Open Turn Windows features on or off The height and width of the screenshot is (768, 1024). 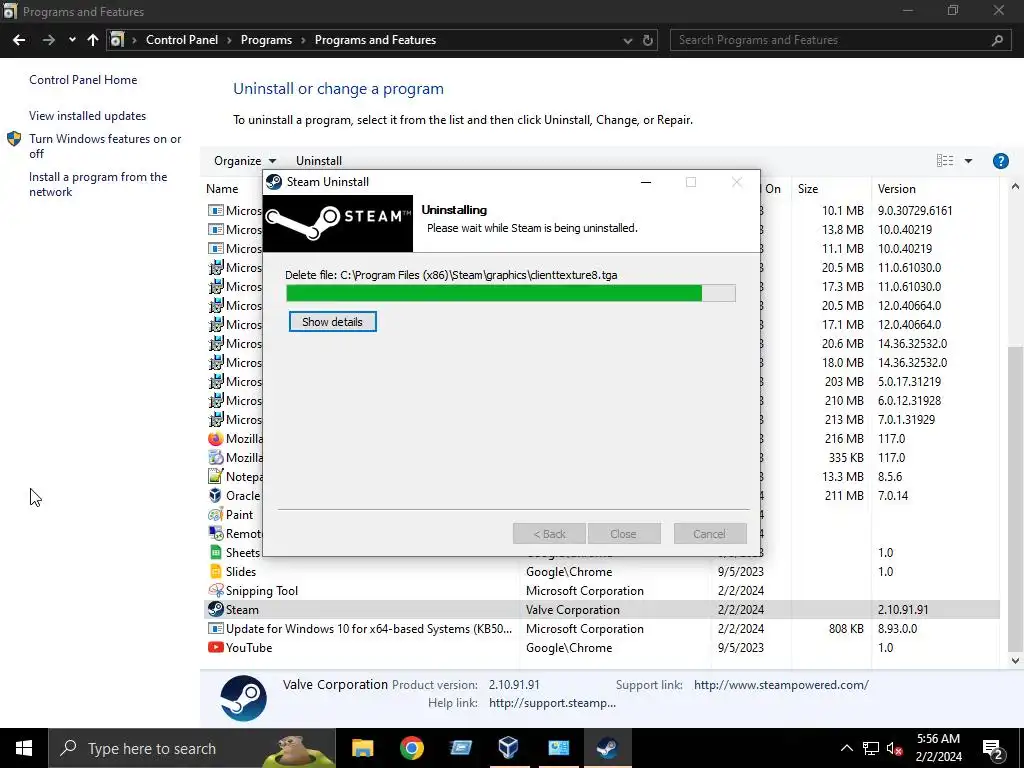(x=105, y=146)
